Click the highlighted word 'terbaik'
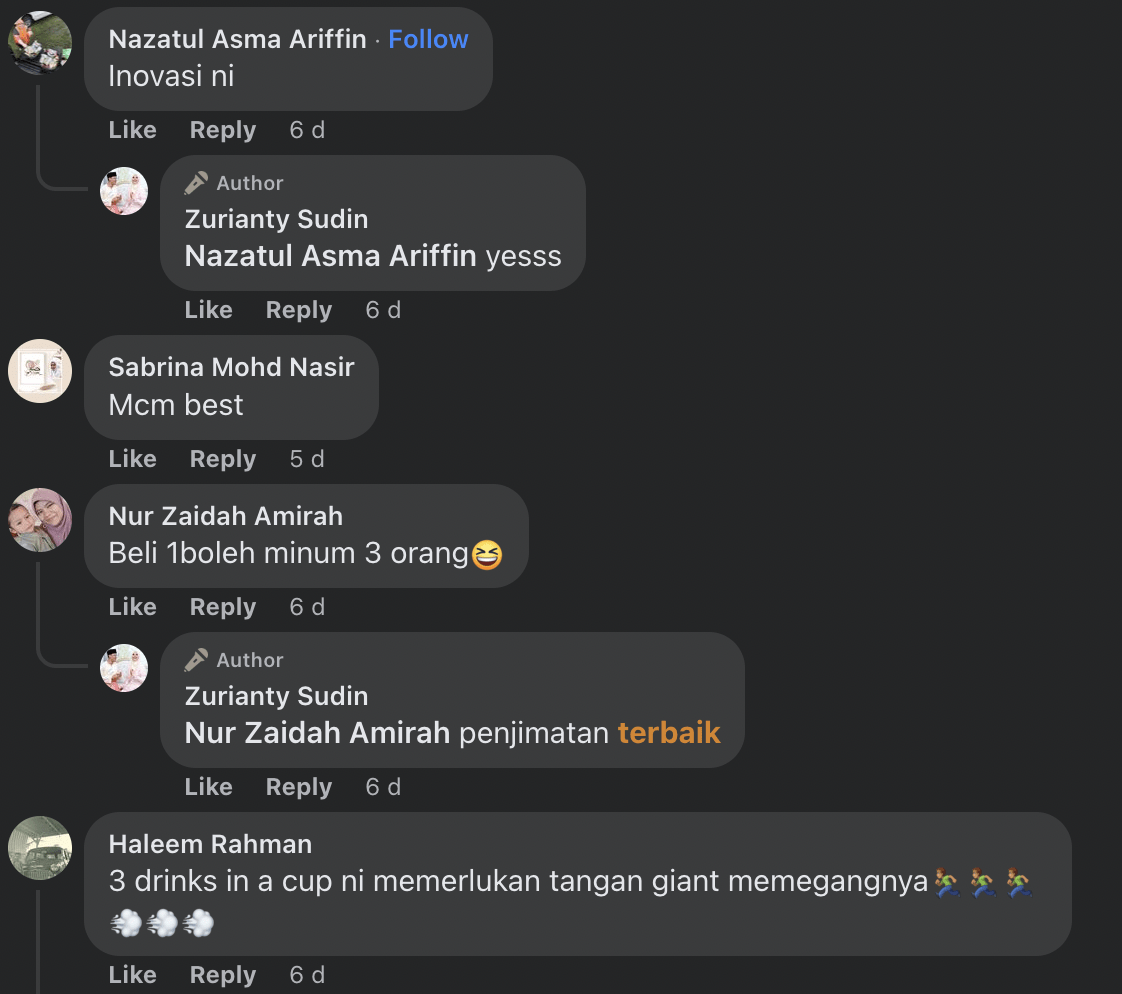This screenshot has width=1122, height=994. coord(669,733)
